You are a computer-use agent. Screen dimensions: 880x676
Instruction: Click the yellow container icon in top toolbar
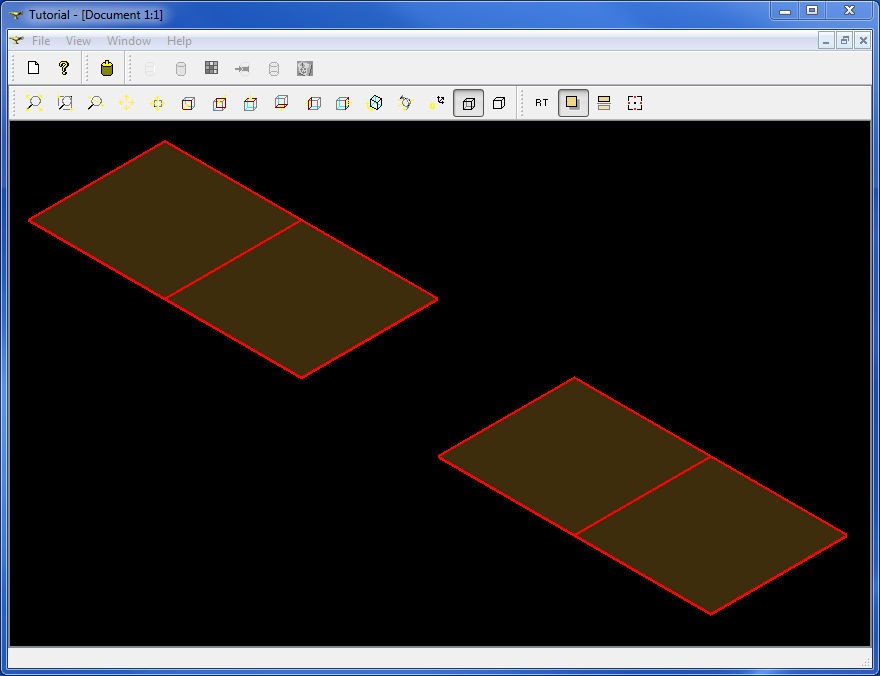(107, 68)
